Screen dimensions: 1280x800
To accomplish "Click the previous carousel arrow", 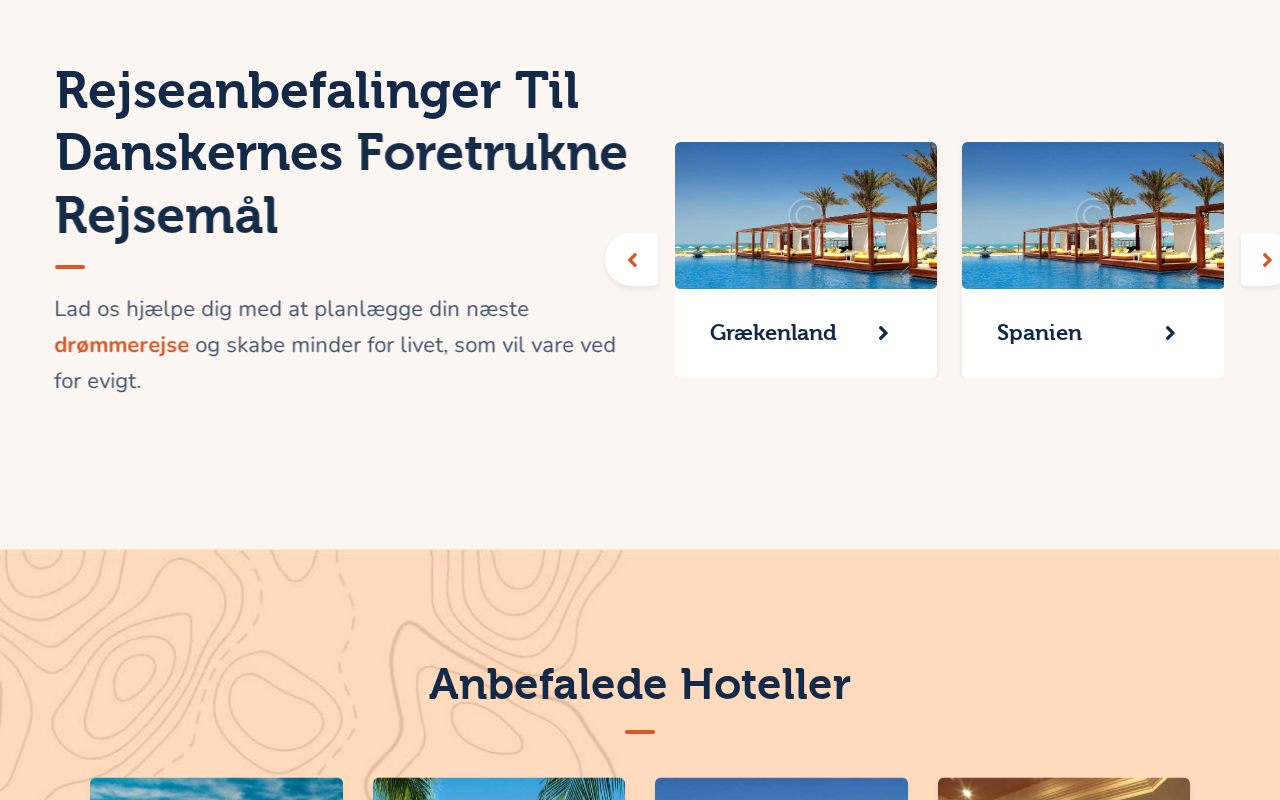I will point(632,260).
